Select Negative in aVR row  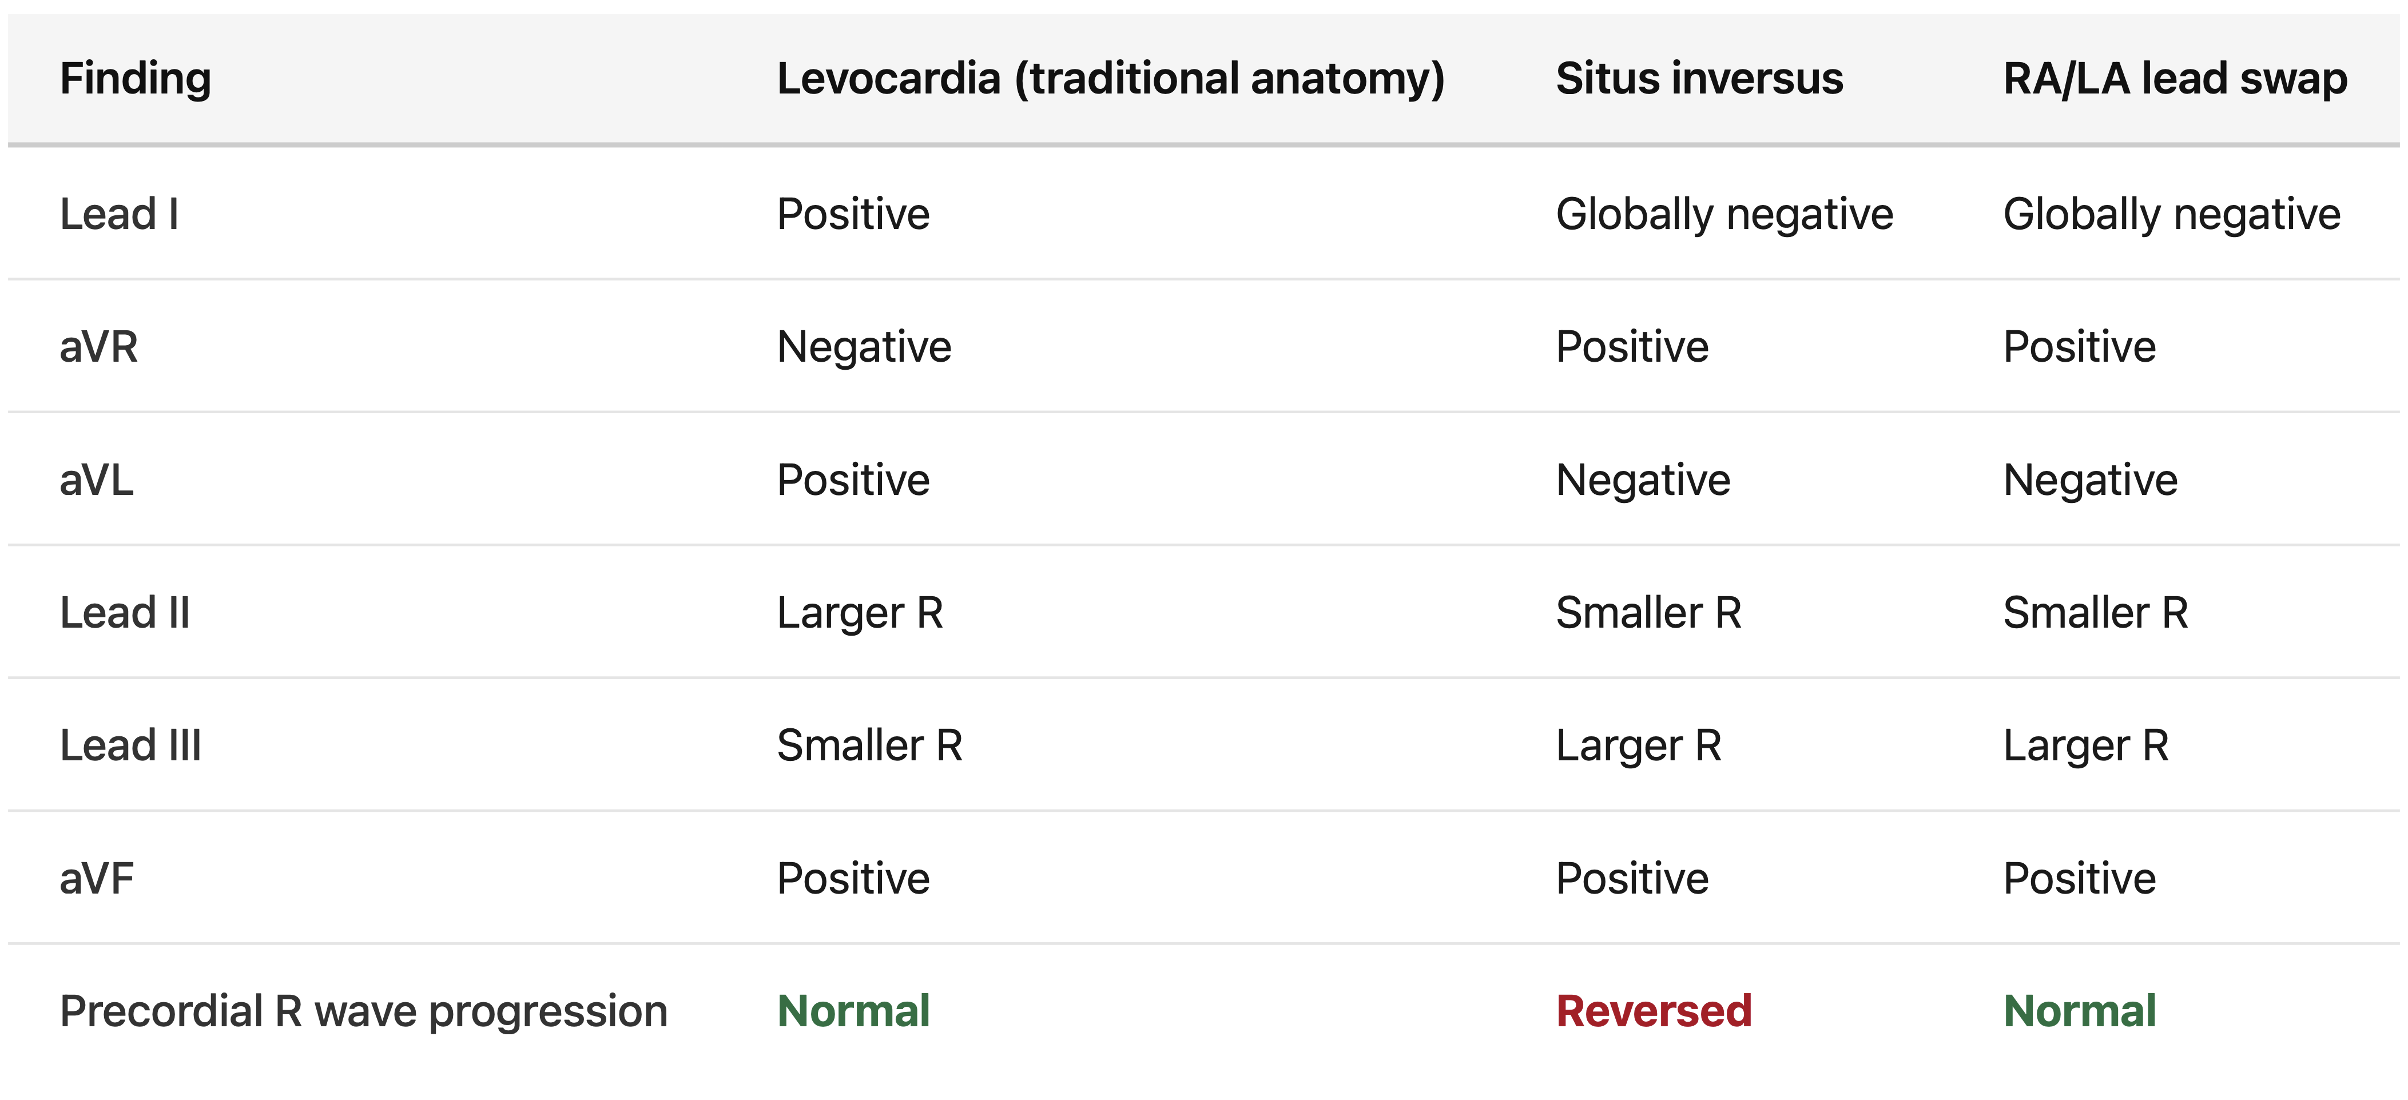click(x=864, y=347)
